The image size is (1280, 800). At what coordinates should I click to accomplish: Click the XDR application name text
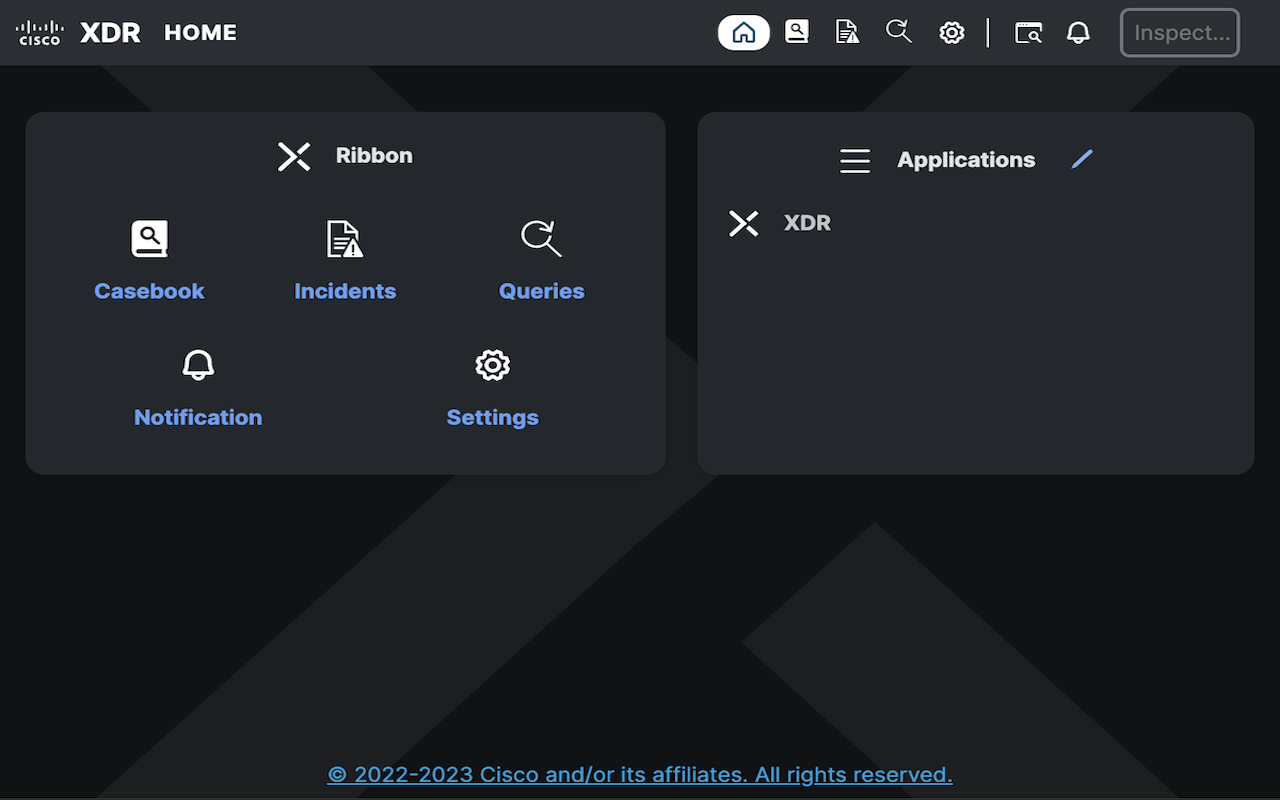(x=807, y=223)
